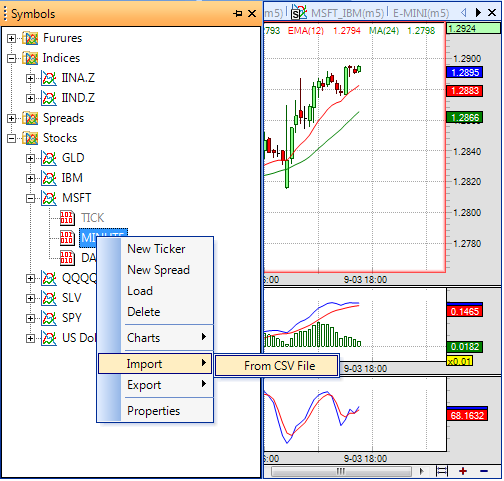Click the red 68.1632 indicator label

click(467, 415)
